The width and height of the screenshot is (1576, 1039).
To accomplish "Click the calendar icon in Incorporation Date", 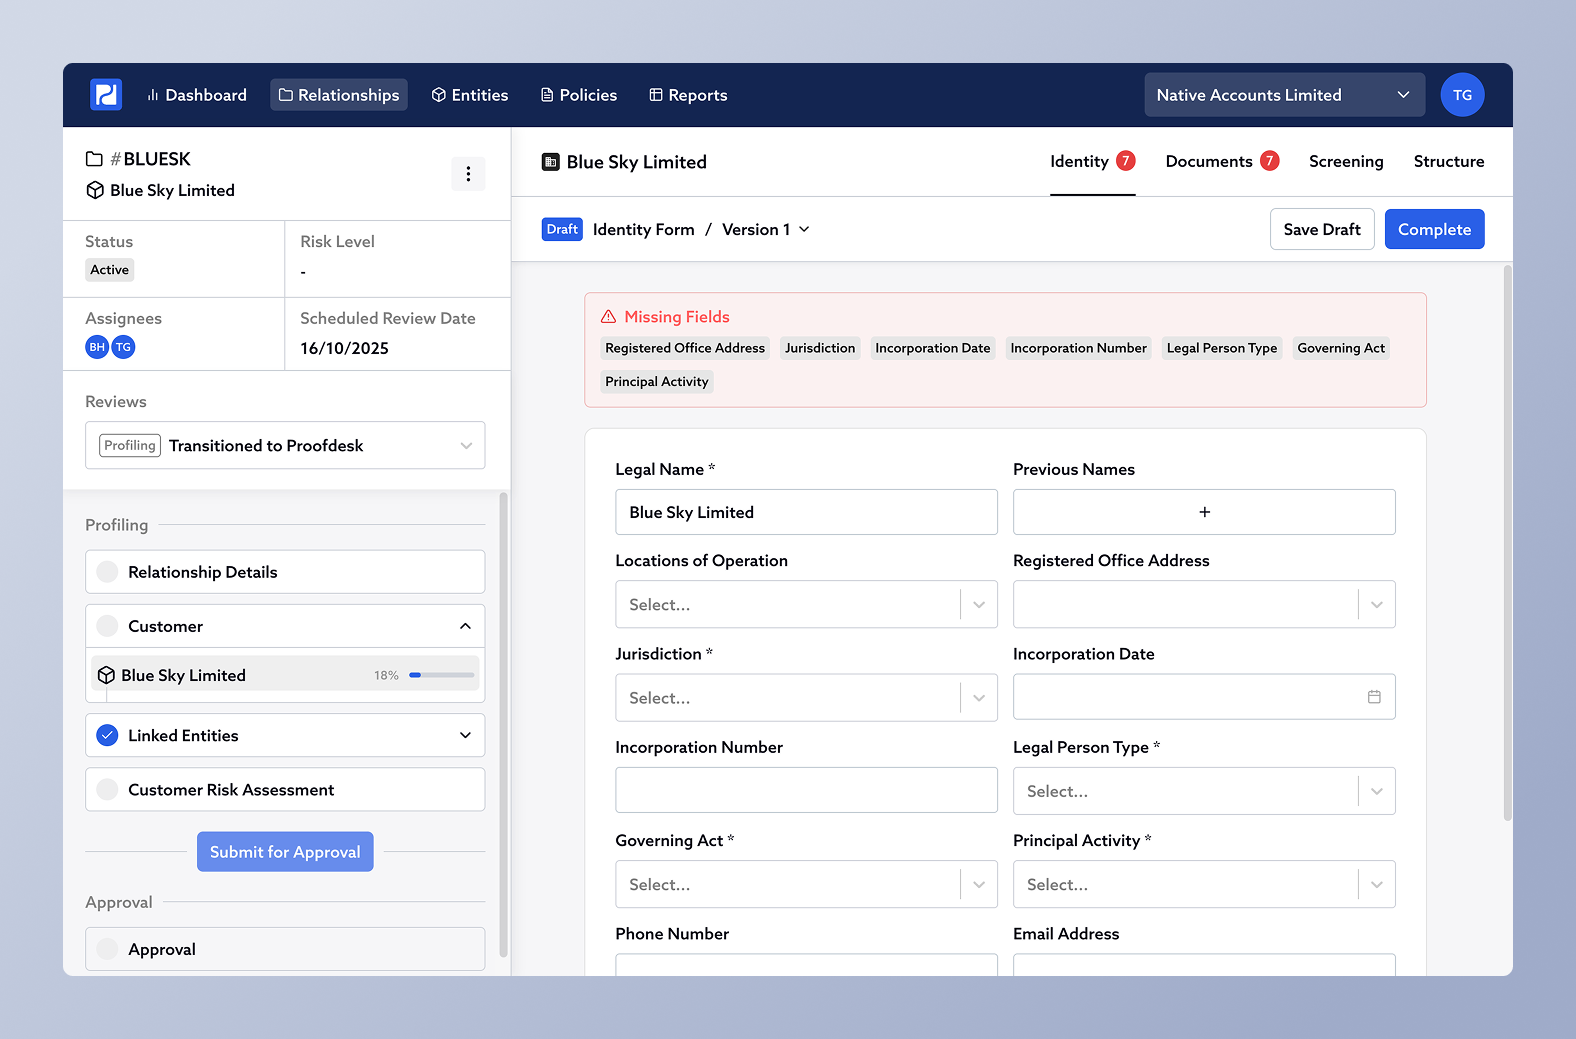I will click(1374, 697).
